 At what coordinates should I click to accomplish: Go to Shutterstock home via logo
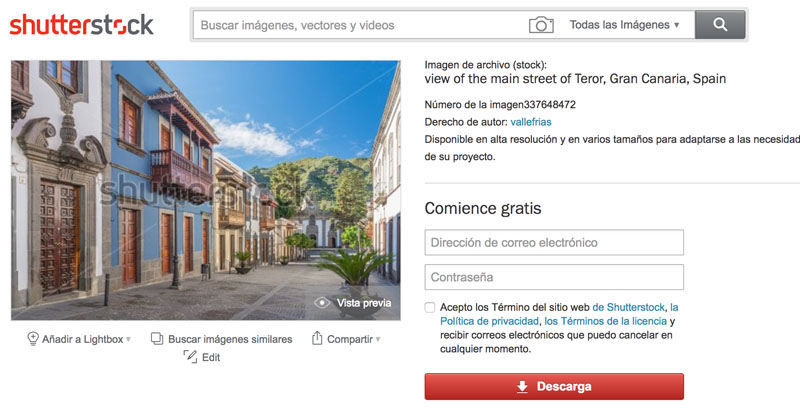coord(82,25)
